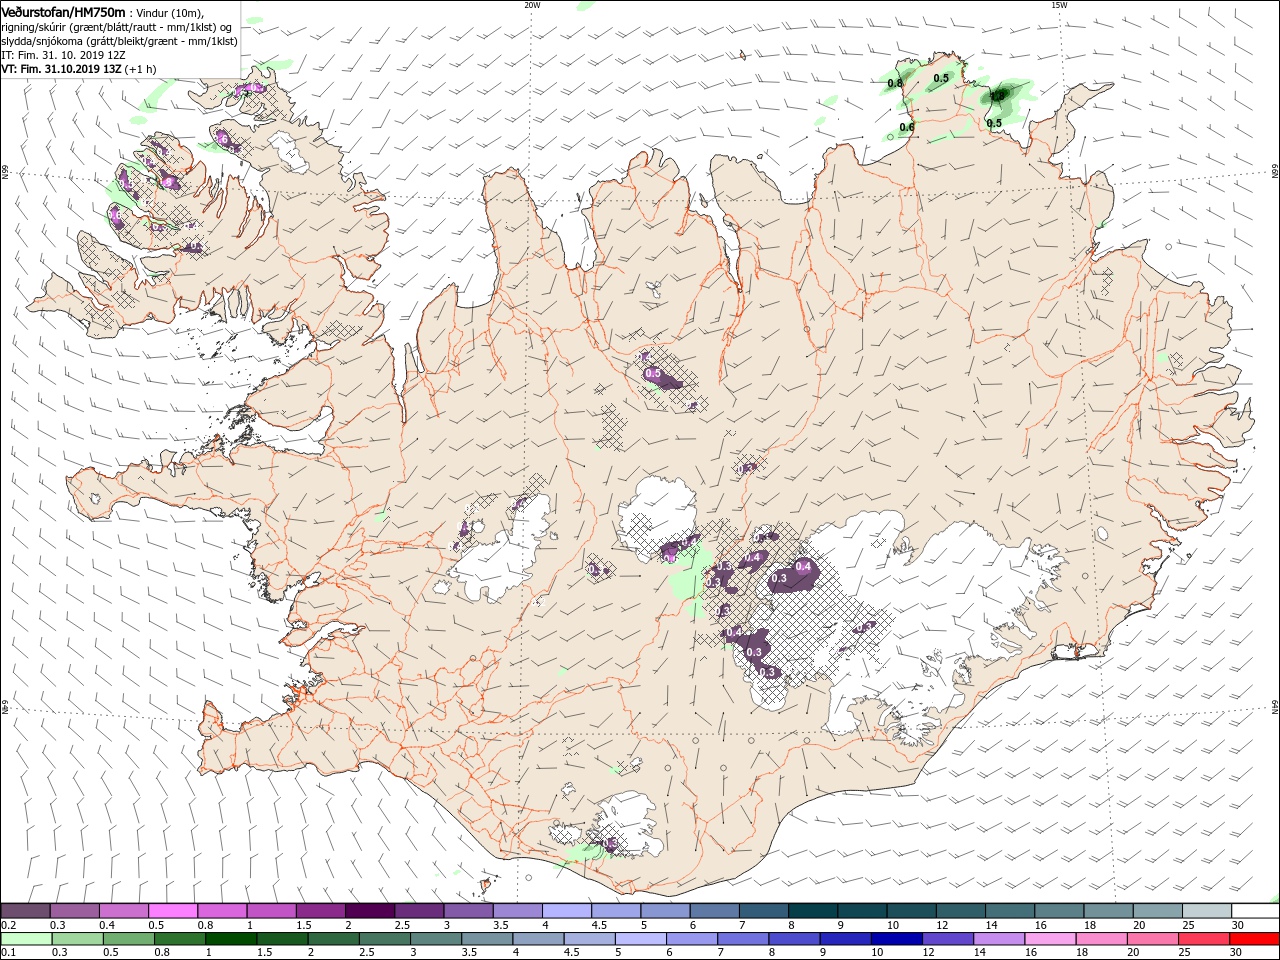1280x960 pixels.
Task: Click the 0.8 value on the northeast coast
Action: (895, 83)
